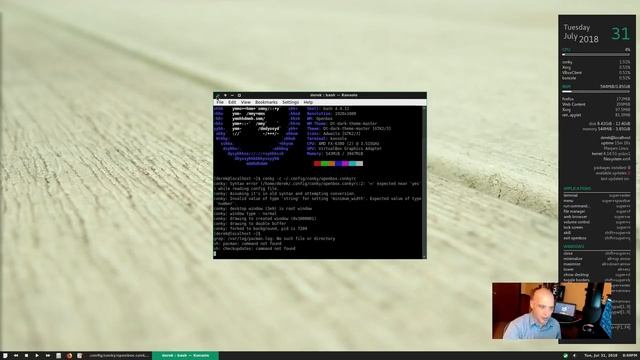Click the CPU usage bar in conky
The image size is (640, 360).
pyautogui.click(x=596, y=55)
